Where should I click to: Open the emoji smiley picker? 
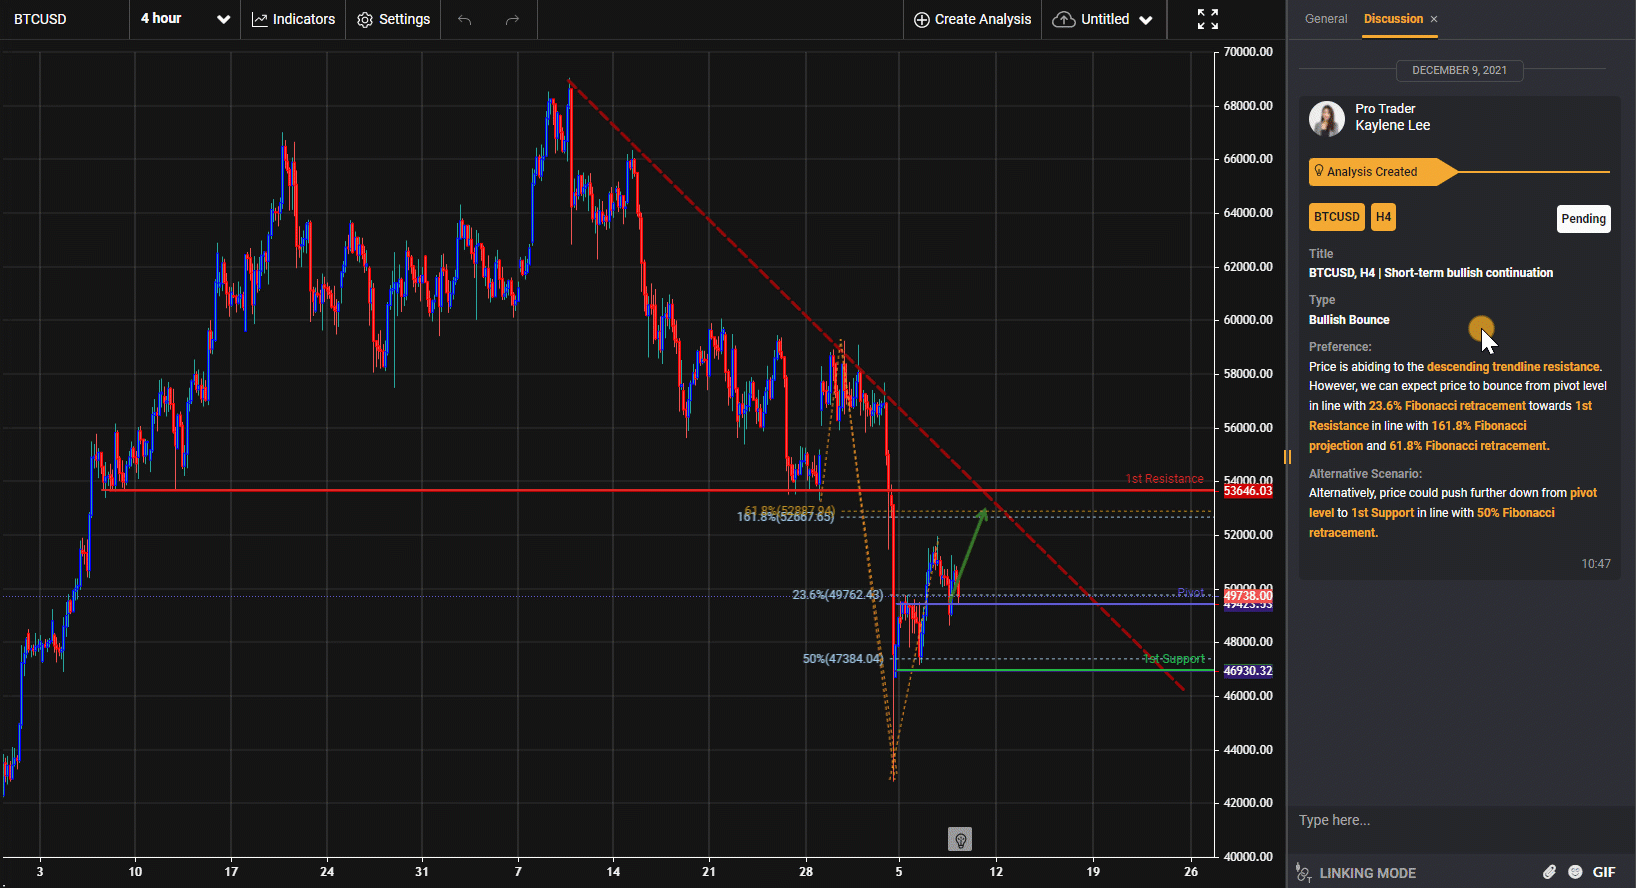[1575, 872]
